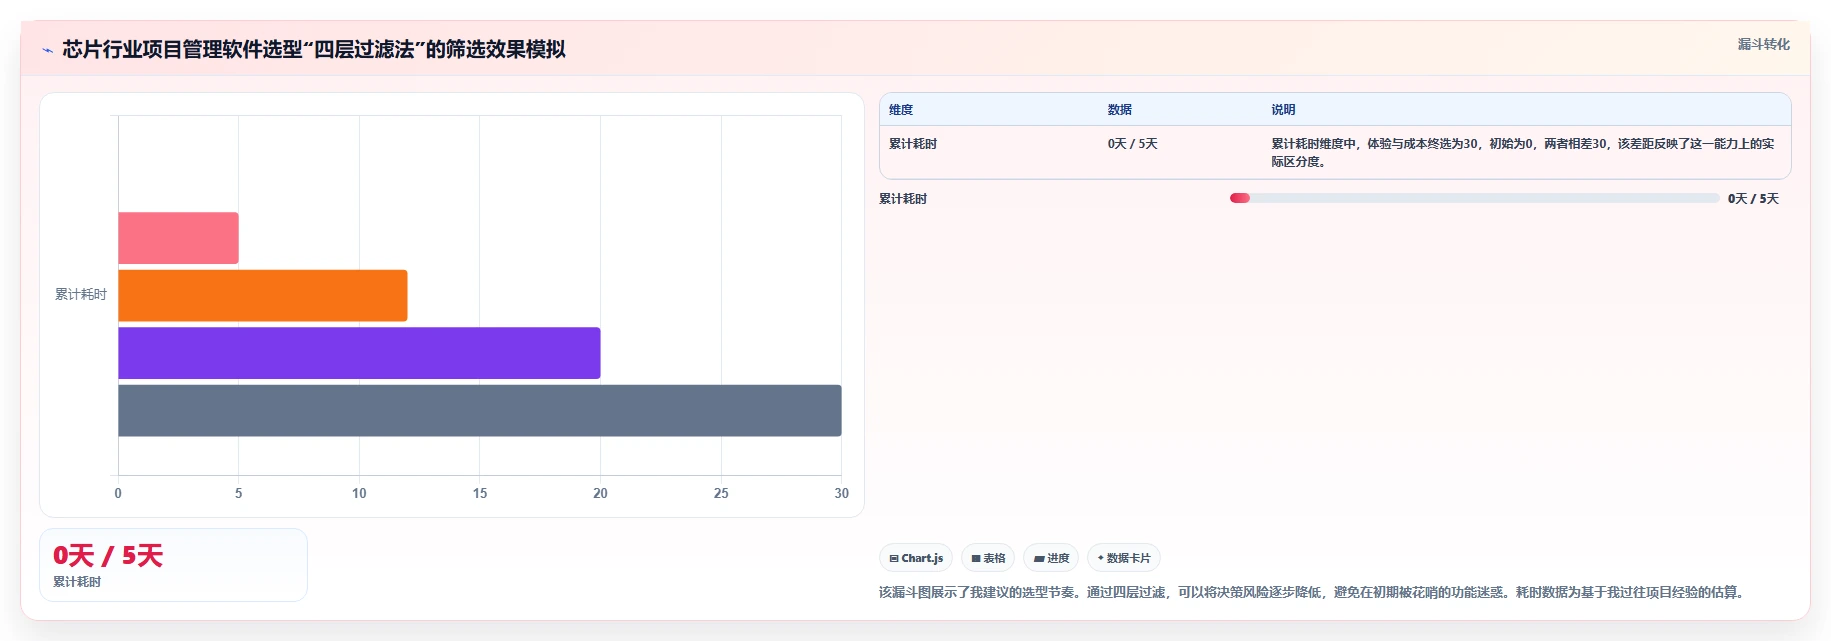Click the chart's 累计耗时 y-axis label
Viewport: 1831px width, 641px height.
point(81,294)
